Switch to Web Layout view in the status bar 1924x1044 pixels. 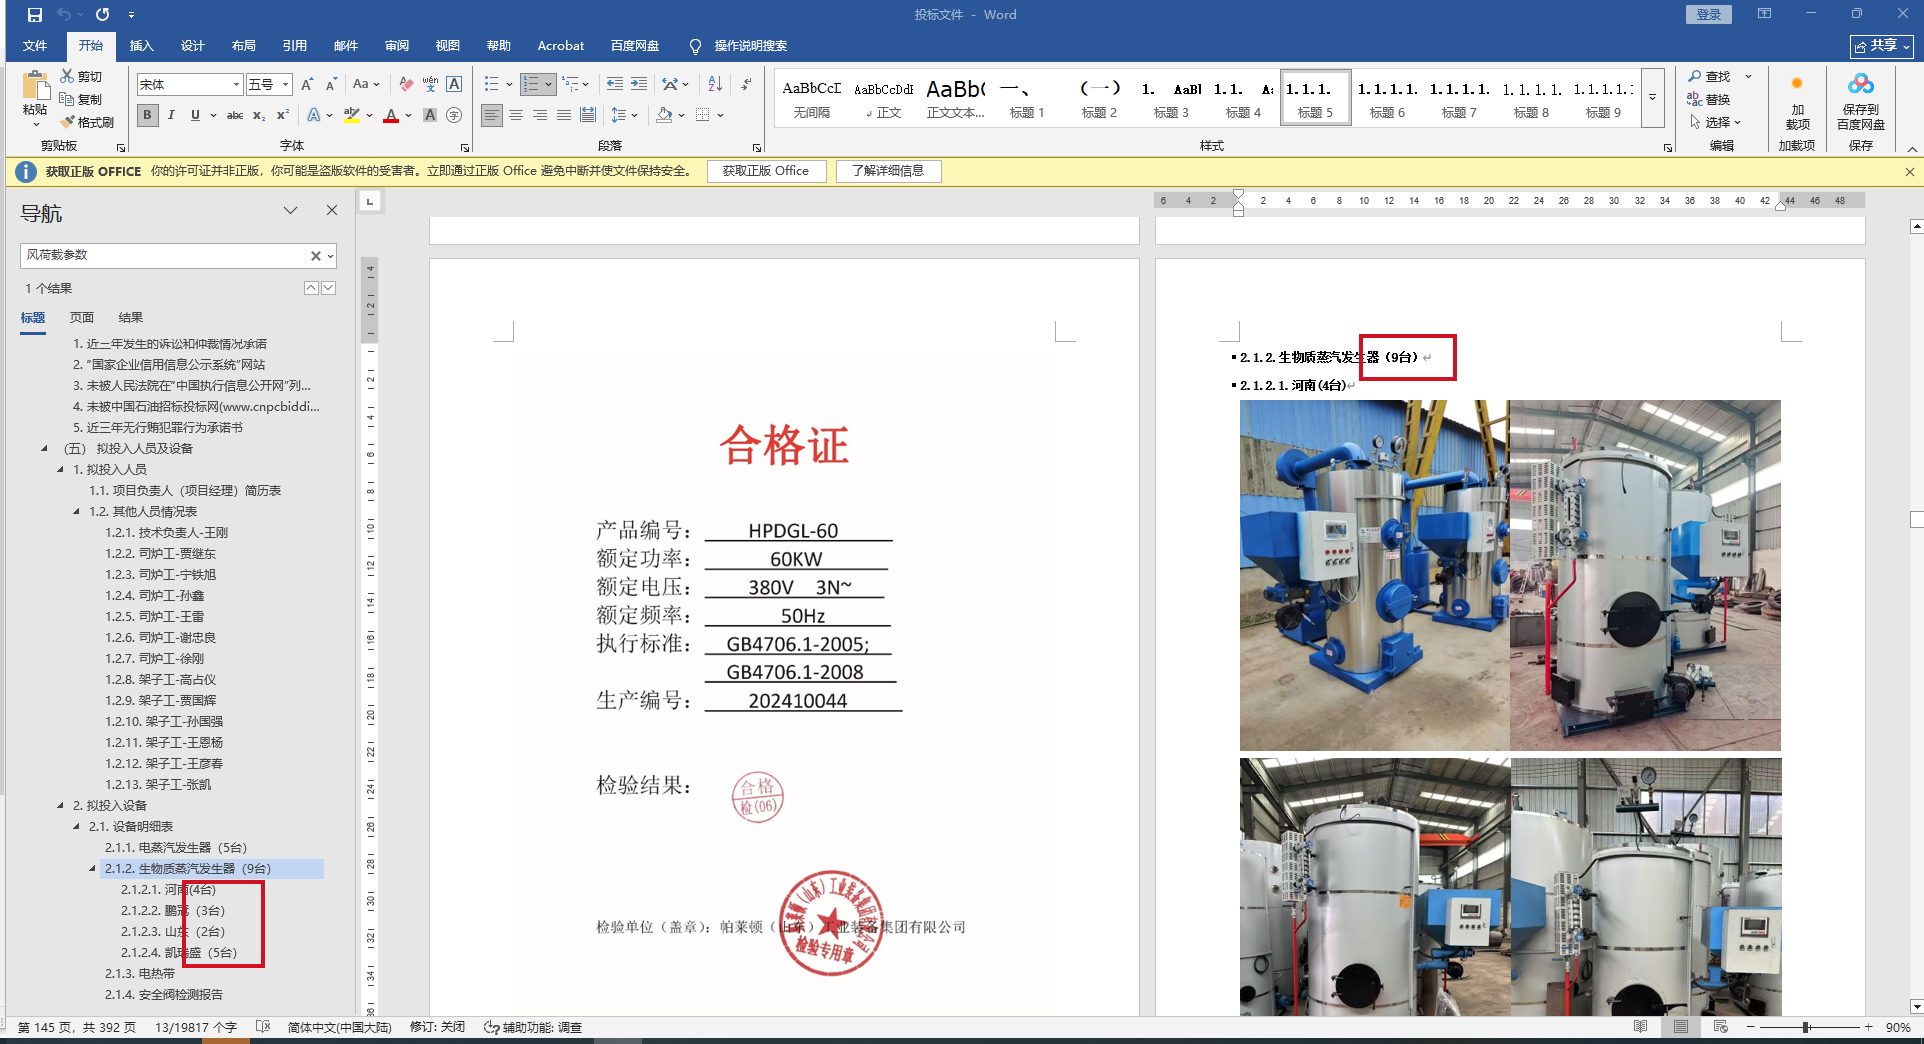coord(1720,1027)
